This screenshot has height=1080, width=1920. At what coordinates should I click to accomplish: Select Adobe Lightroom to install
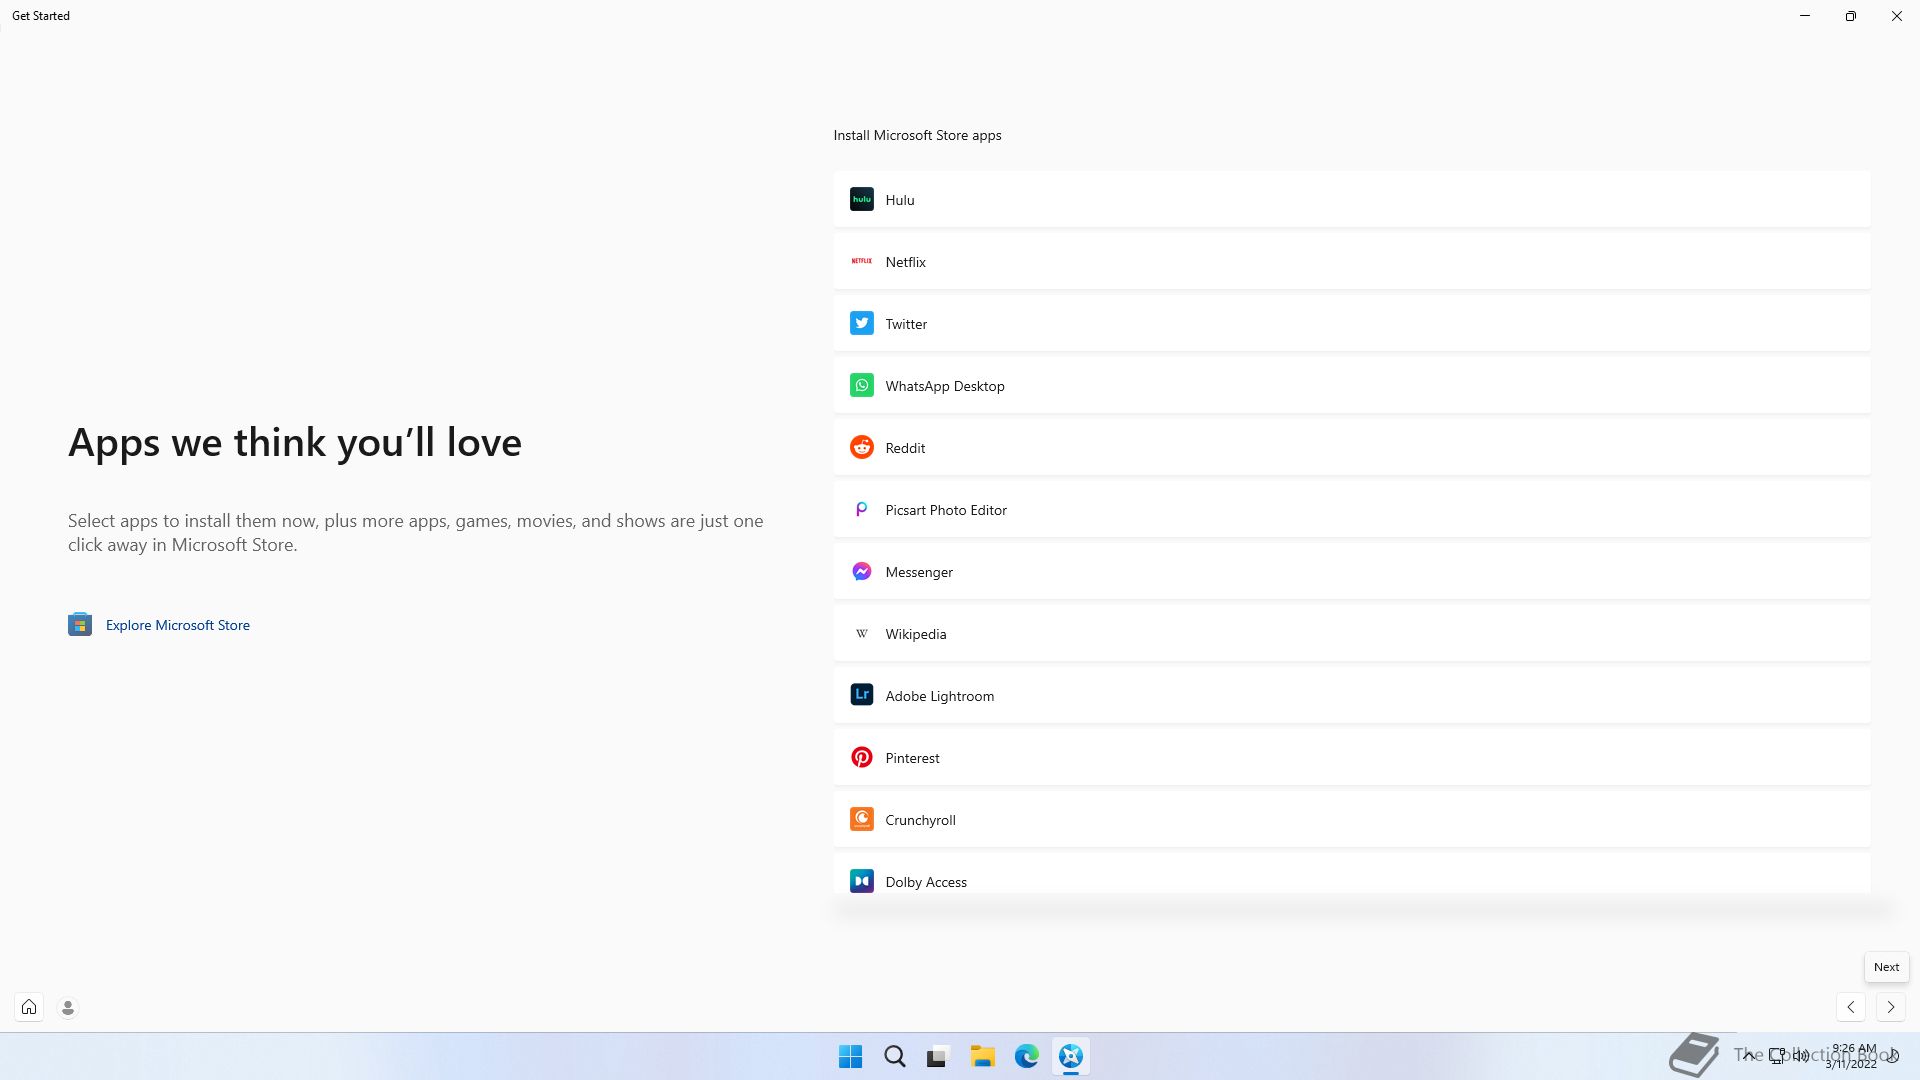(1352, 695)
